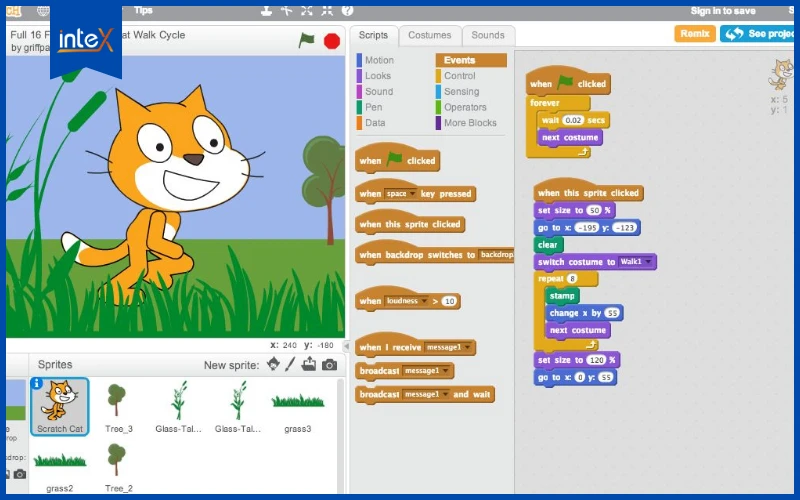This screenshot has height=500, width=800.
Task: Click the orange Remix button
Action: (694, 34)
